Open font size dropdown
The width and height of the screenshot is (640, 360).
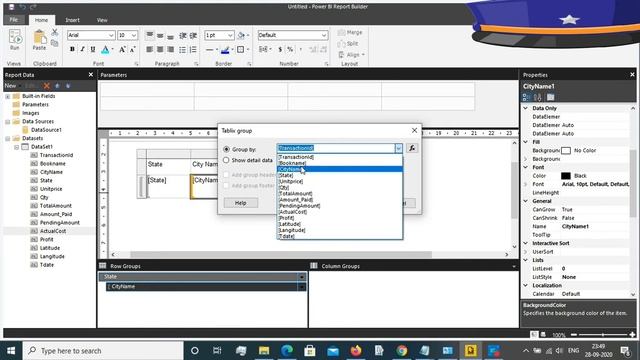(134, 36)
